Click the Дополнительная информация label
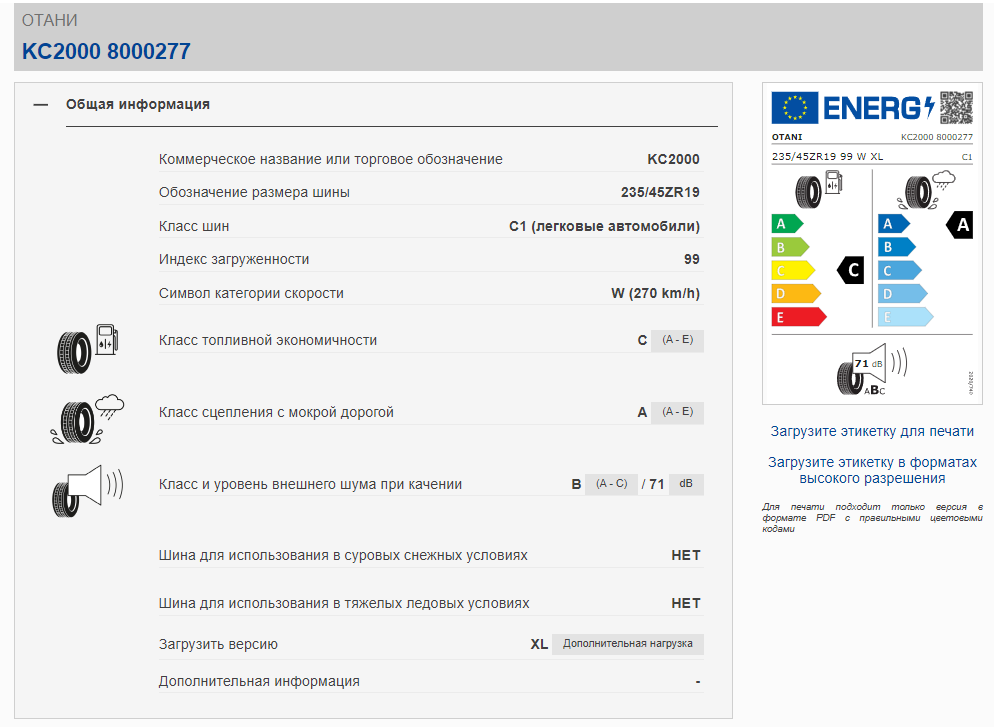Screen dimensions: 994x727 (x=259, y=681)
